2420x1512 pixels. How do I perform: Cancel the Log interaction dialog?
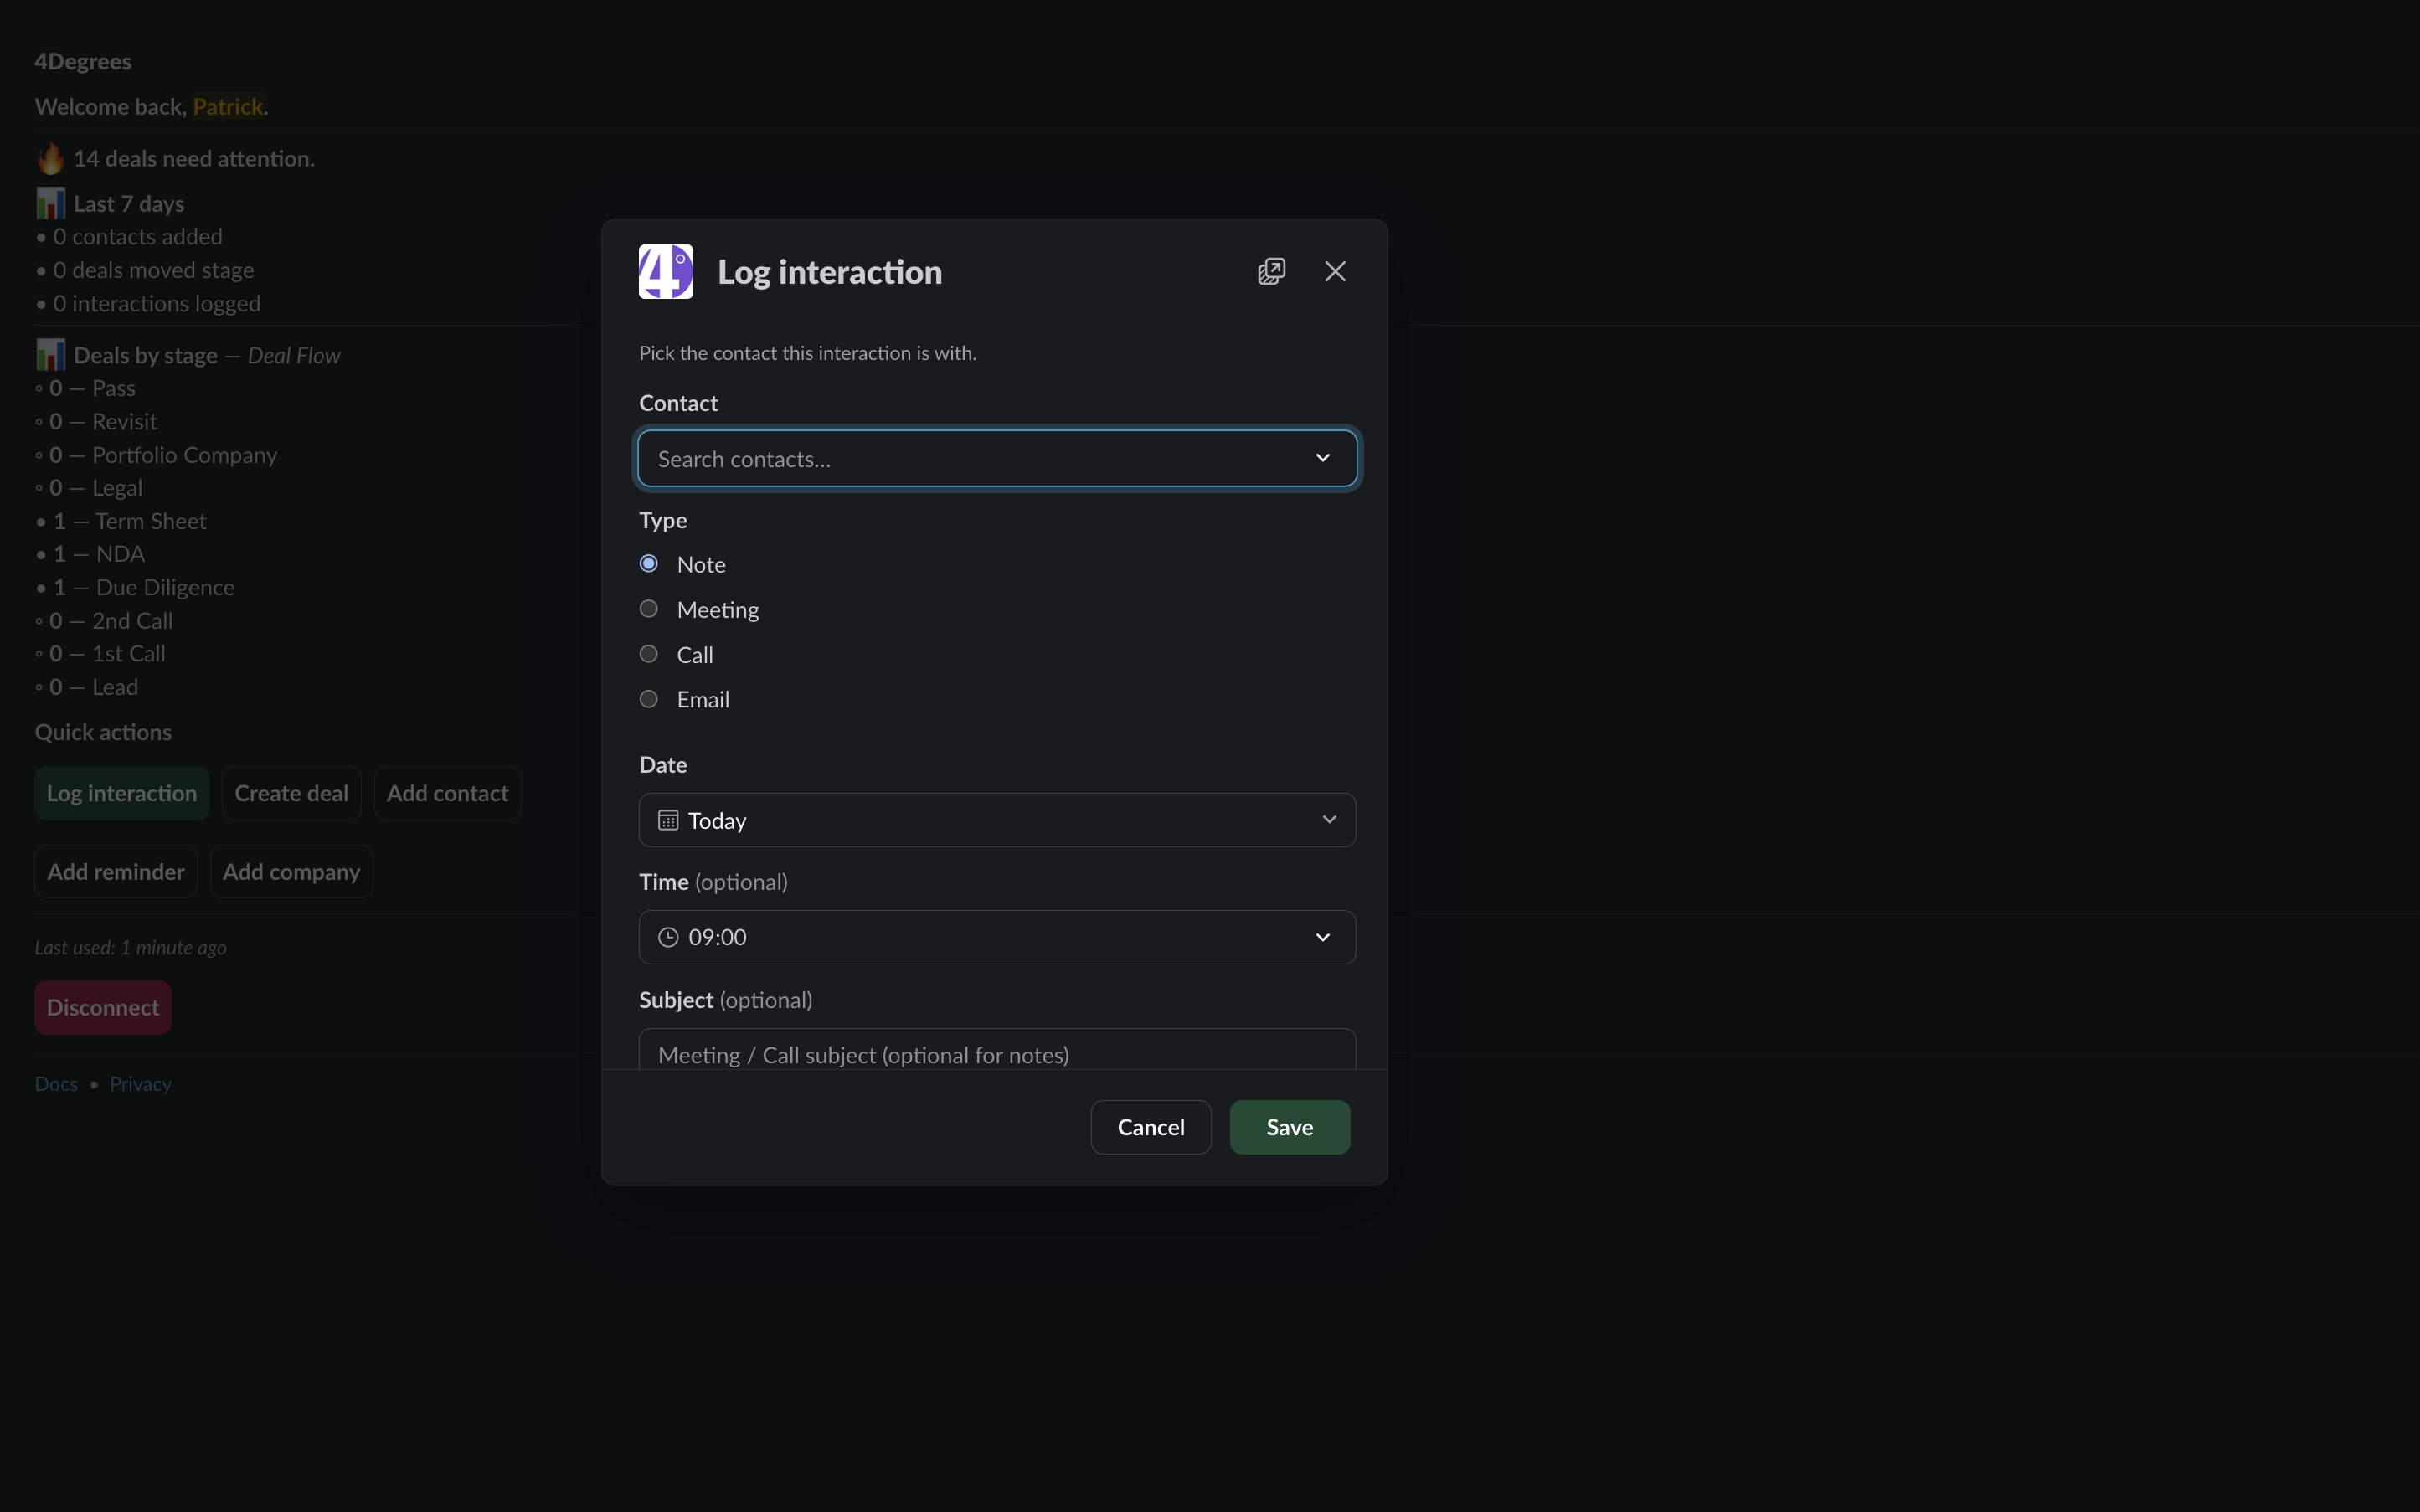[x=1151, y=1127]
